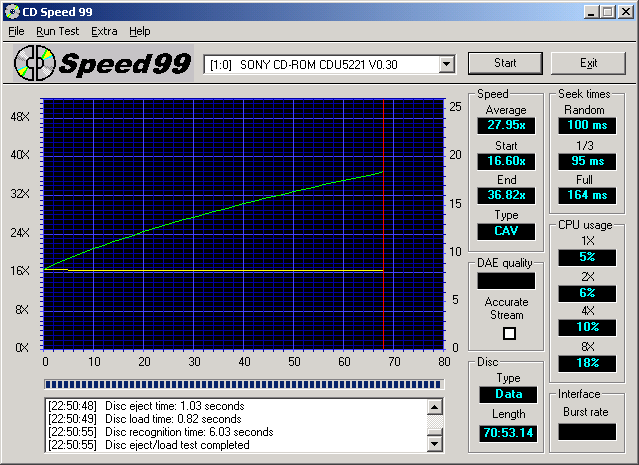Open the drive selection dropdown arrow
Screen dimensions: 639x465
(x=446, y=64)
